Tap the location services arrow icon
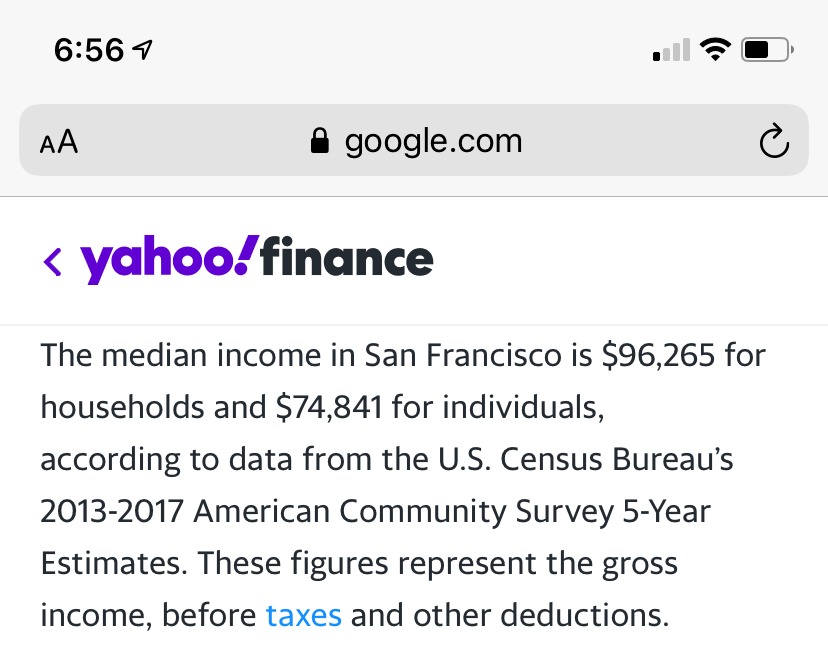The height and width of the screenshot is (653, 828). pyautogui.click(x=143, y=50)
